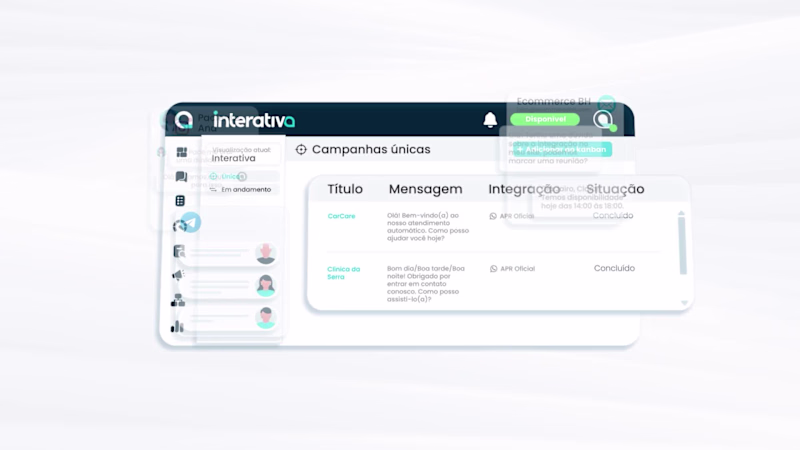Click WhatsApp icon in CarCare row
The height and width of the screenshot is (450, 800).
(493, 216)
